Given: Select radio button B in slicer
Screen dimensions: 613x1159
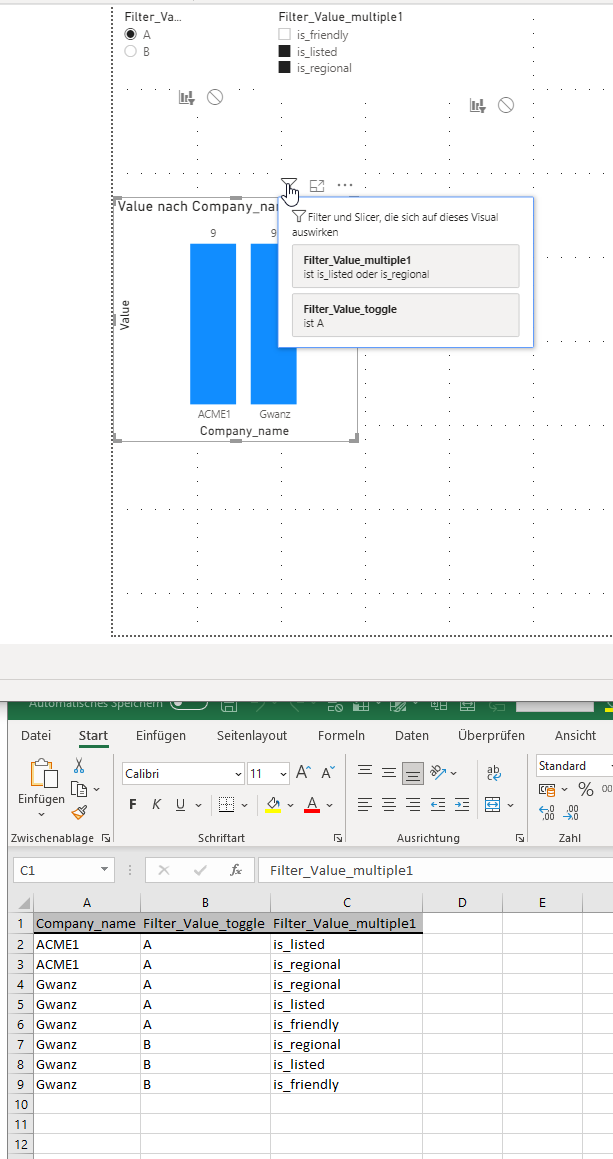Looking at the screenshot, I should pyautogui.click(x=130, y=52).
